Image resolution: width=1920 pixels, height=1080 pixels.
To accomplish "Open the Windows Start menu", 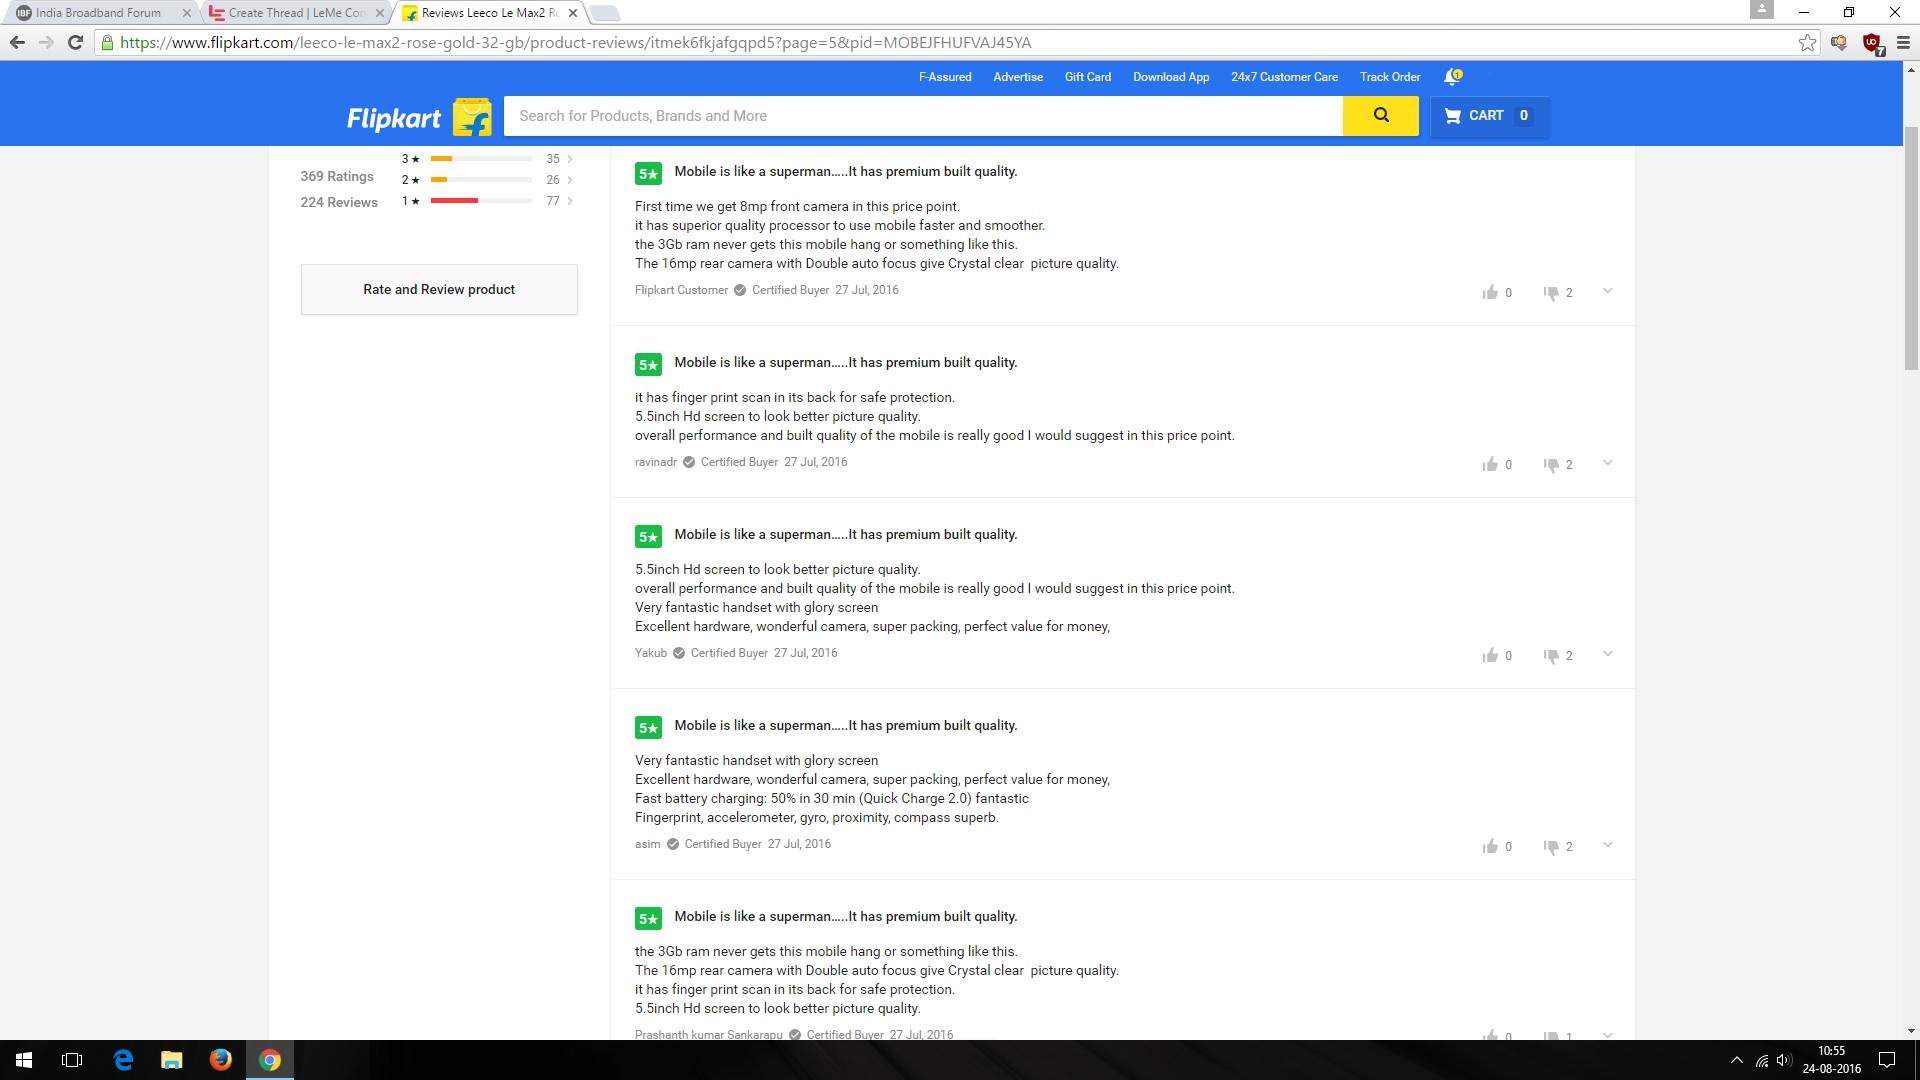I will 24,1060.
